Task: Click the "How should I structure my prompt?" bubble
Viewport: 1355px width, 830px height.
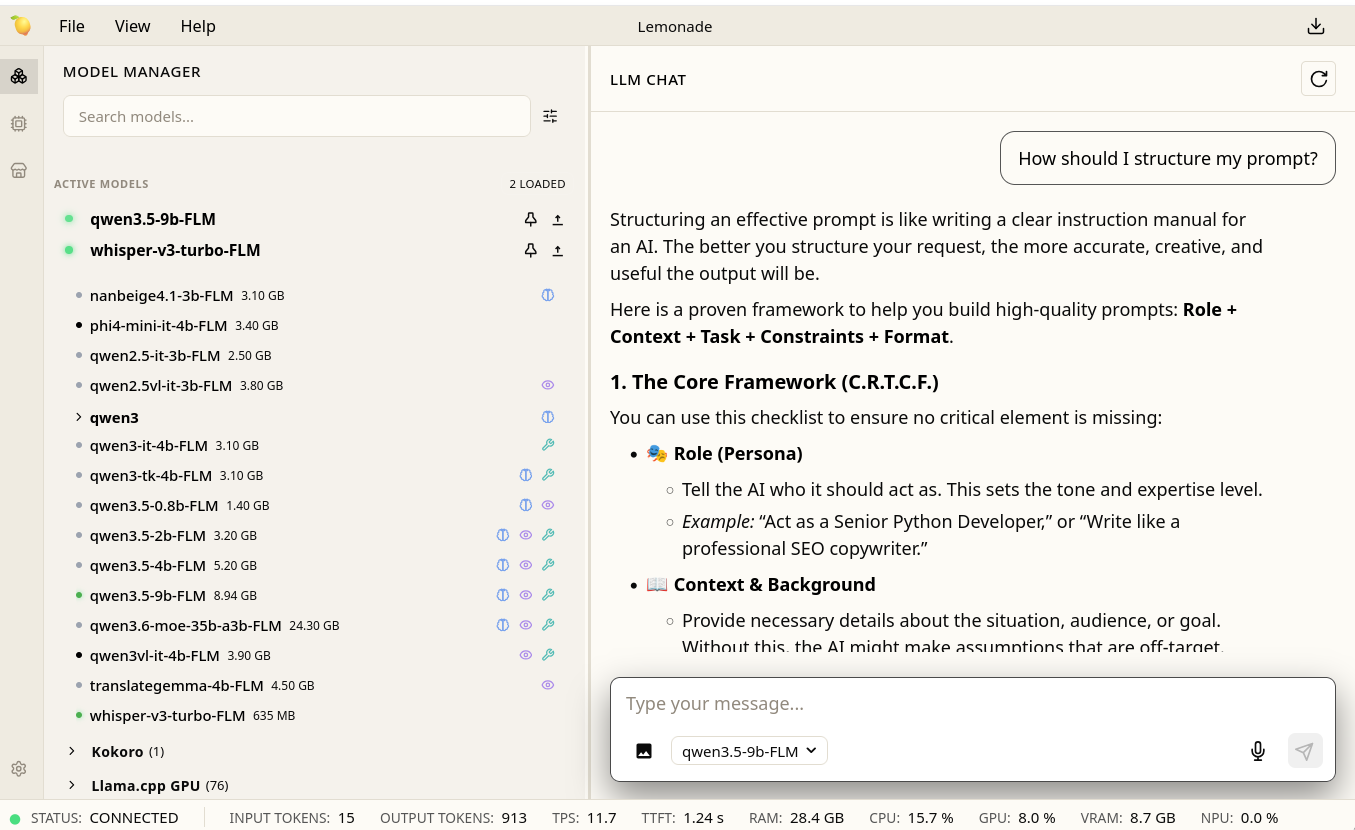Action: [1167, 158]
